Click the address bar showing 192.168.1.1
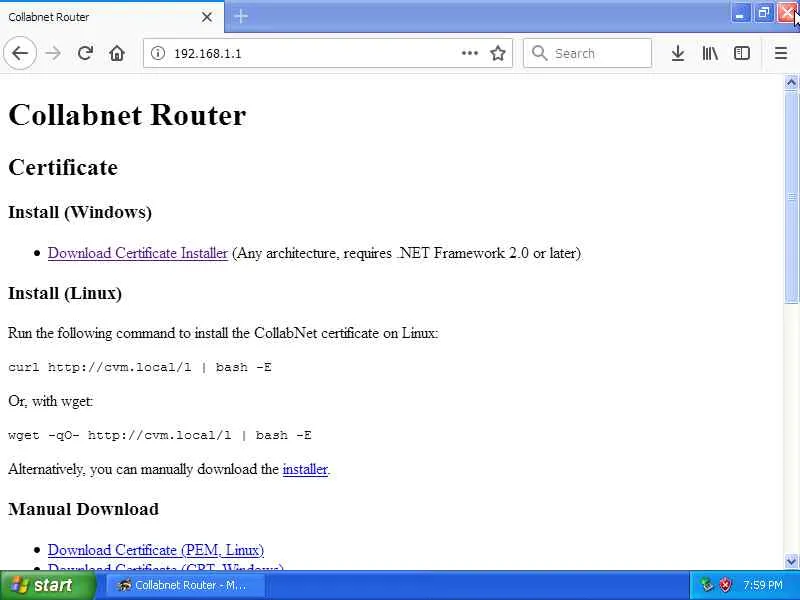Image resolution: width=800 pixels, height=600 pixels. (x=328, y=53)
